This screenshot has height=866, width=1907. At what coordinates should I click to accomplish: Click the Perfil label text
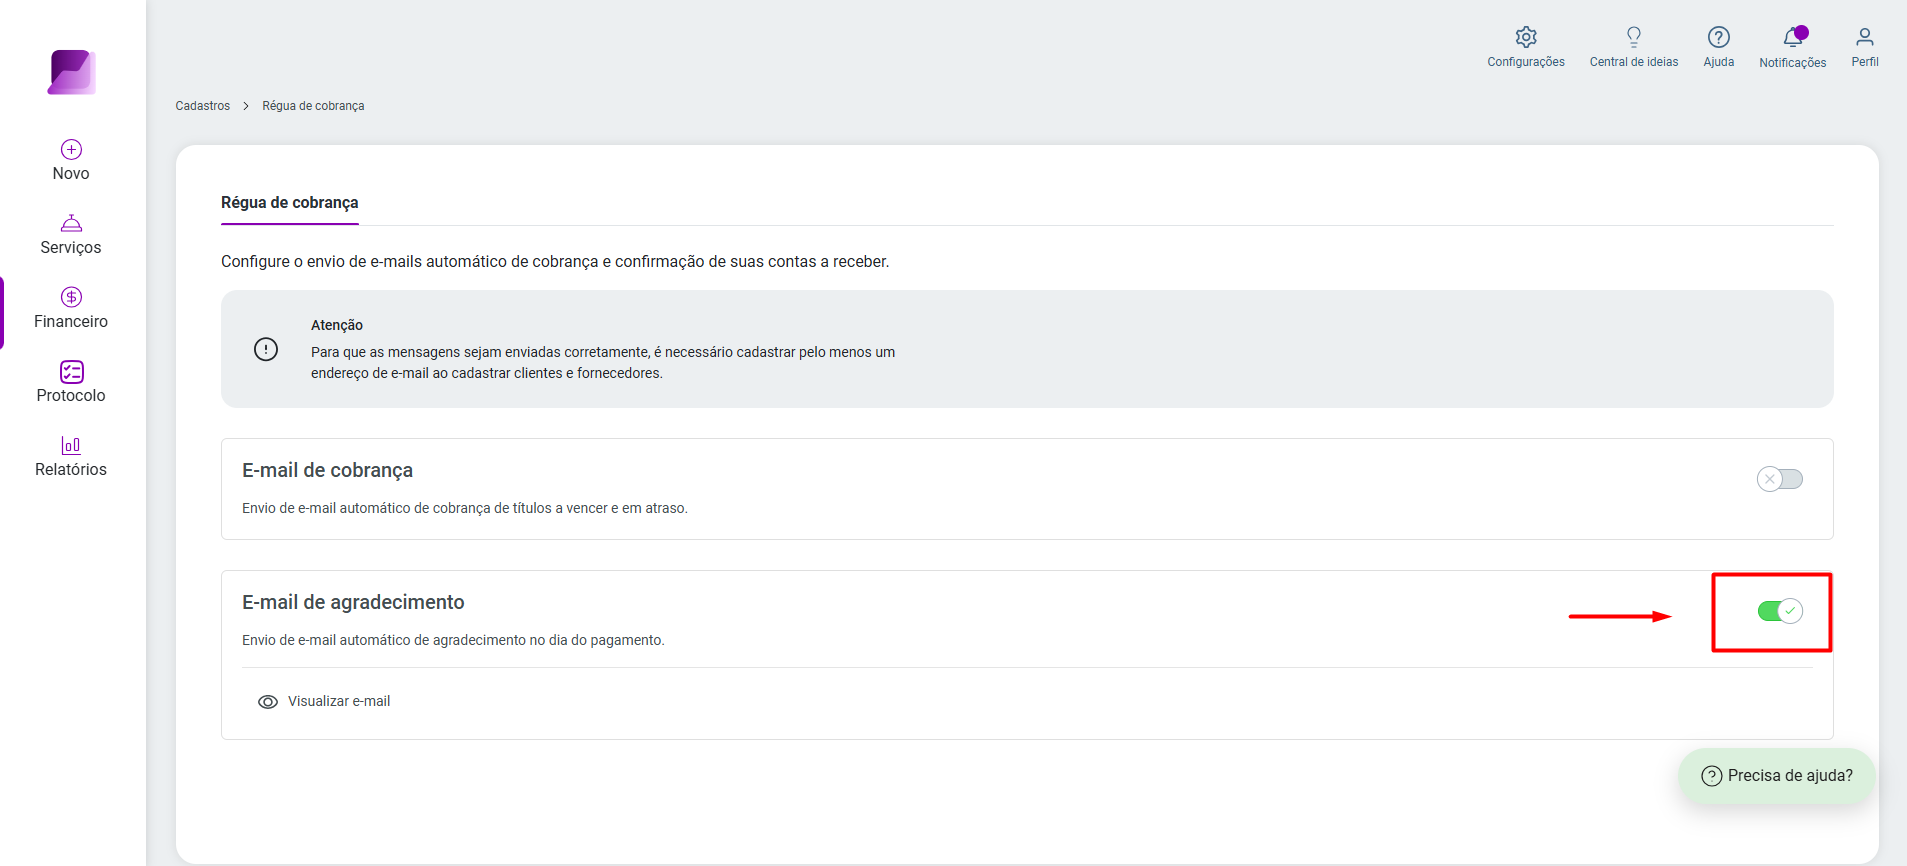click(x=1864, y=62)
